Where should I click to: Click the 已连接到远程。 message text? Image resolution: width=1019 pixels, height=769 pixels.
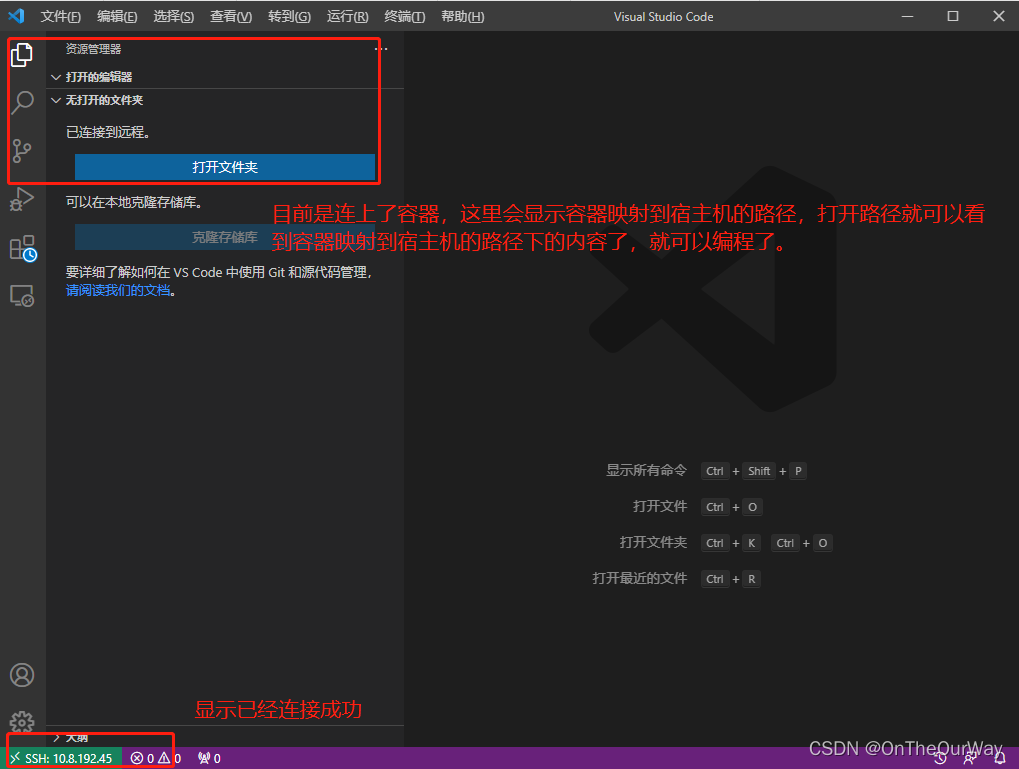click(109, 132)
